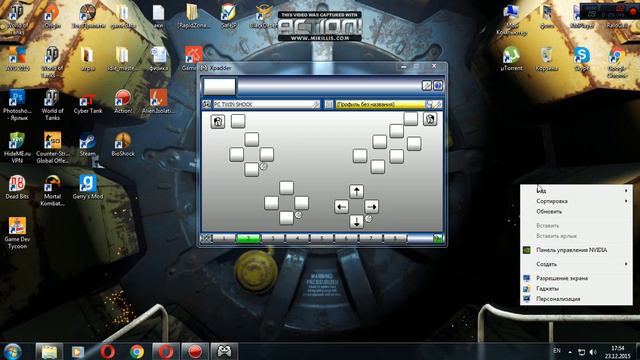Open Mortal Kombat desktop shortcut
This screenshot has height=360, width=640.
(x=52, y=191)
